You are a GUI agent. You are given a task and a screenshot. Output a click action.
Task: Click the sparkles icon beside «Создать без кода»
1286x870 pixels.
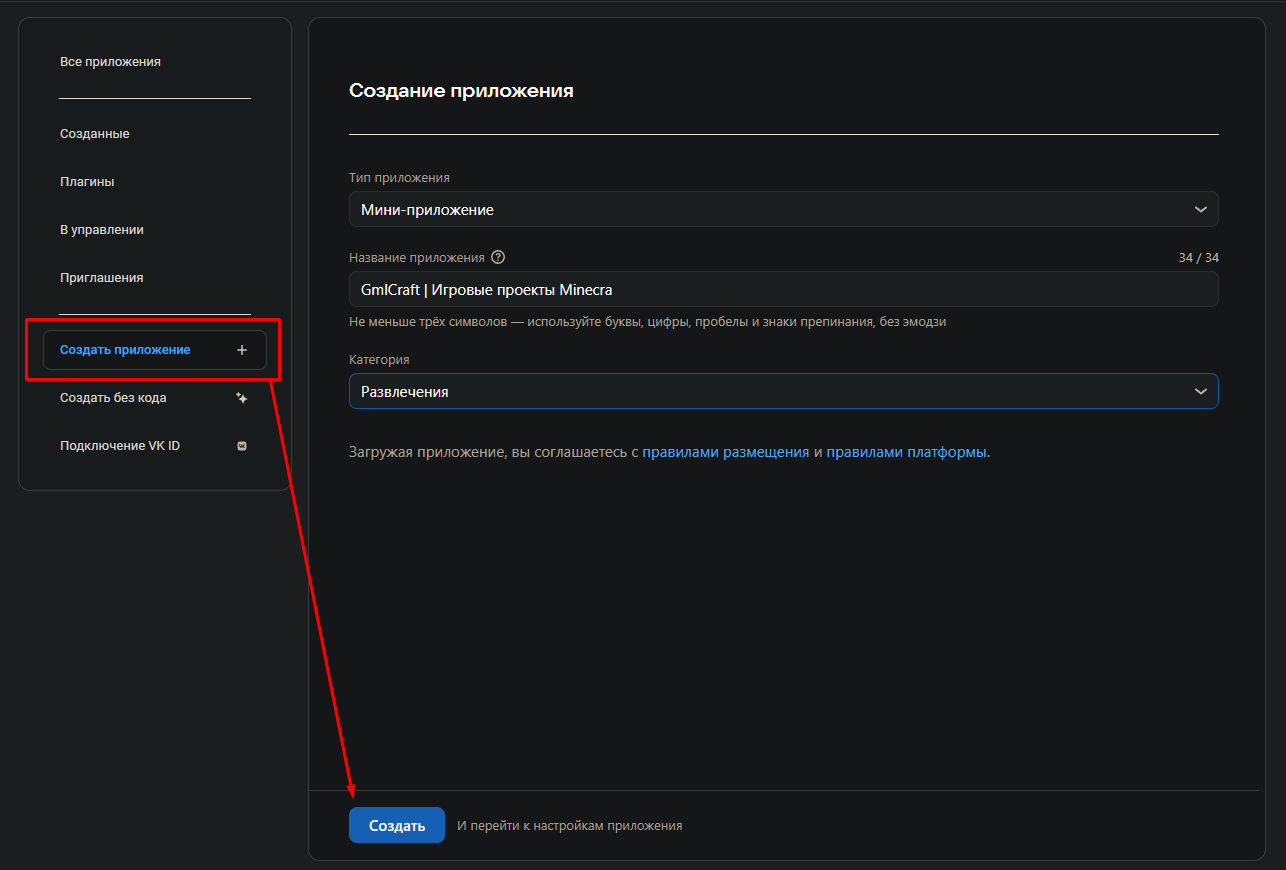tap(242, 397)
